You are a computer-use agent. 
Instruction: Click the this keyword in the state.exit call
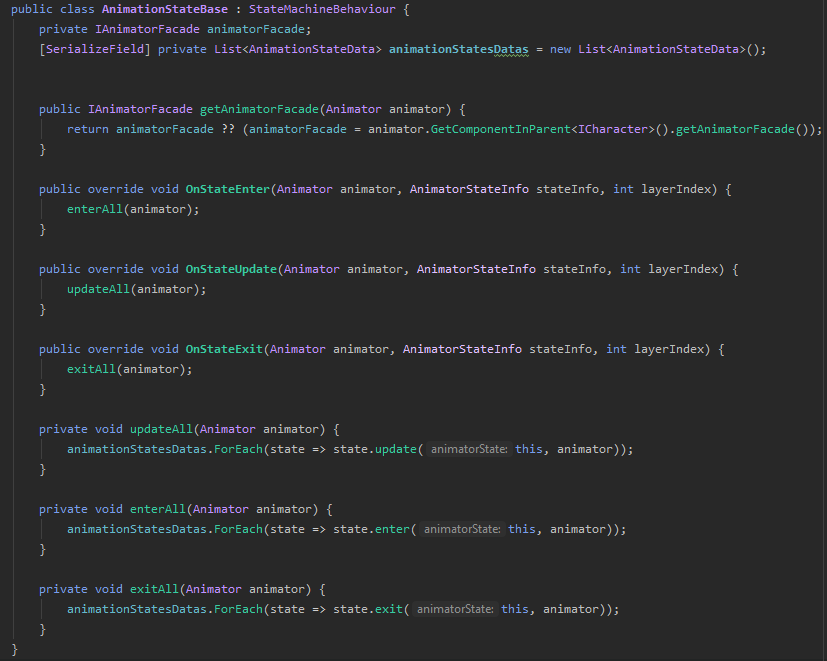tap(515, 609)
